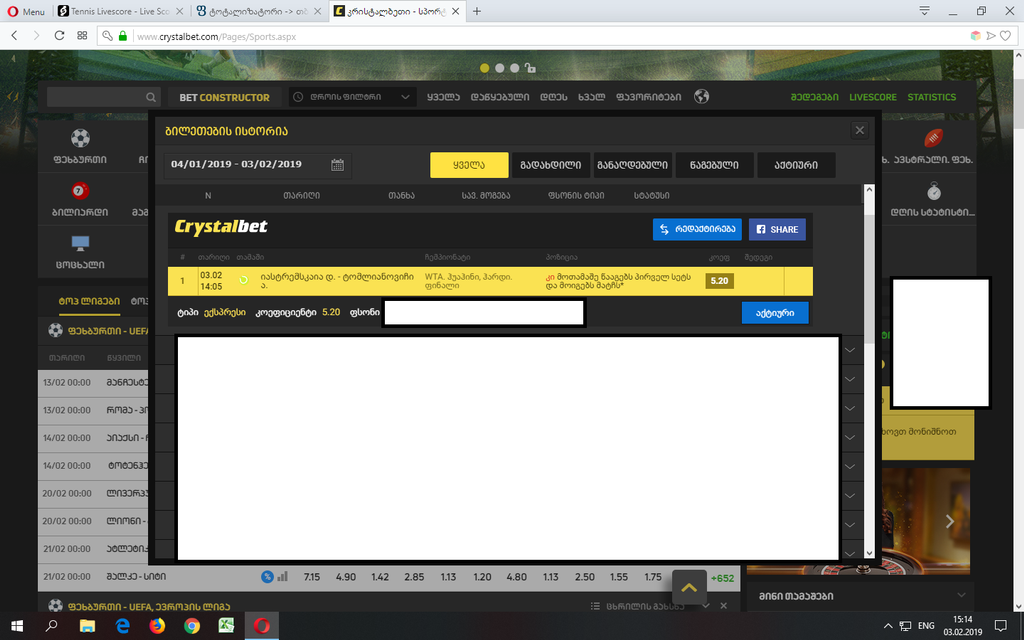Select the third banner carousel dot
Image resolution: width=1024 pixels, height=640 pixels.
click(515, 68)
